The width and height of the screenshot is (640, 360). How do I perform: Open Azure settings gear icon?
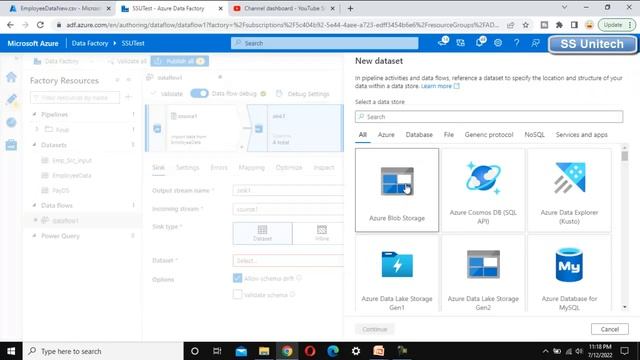tap(498, 43)
